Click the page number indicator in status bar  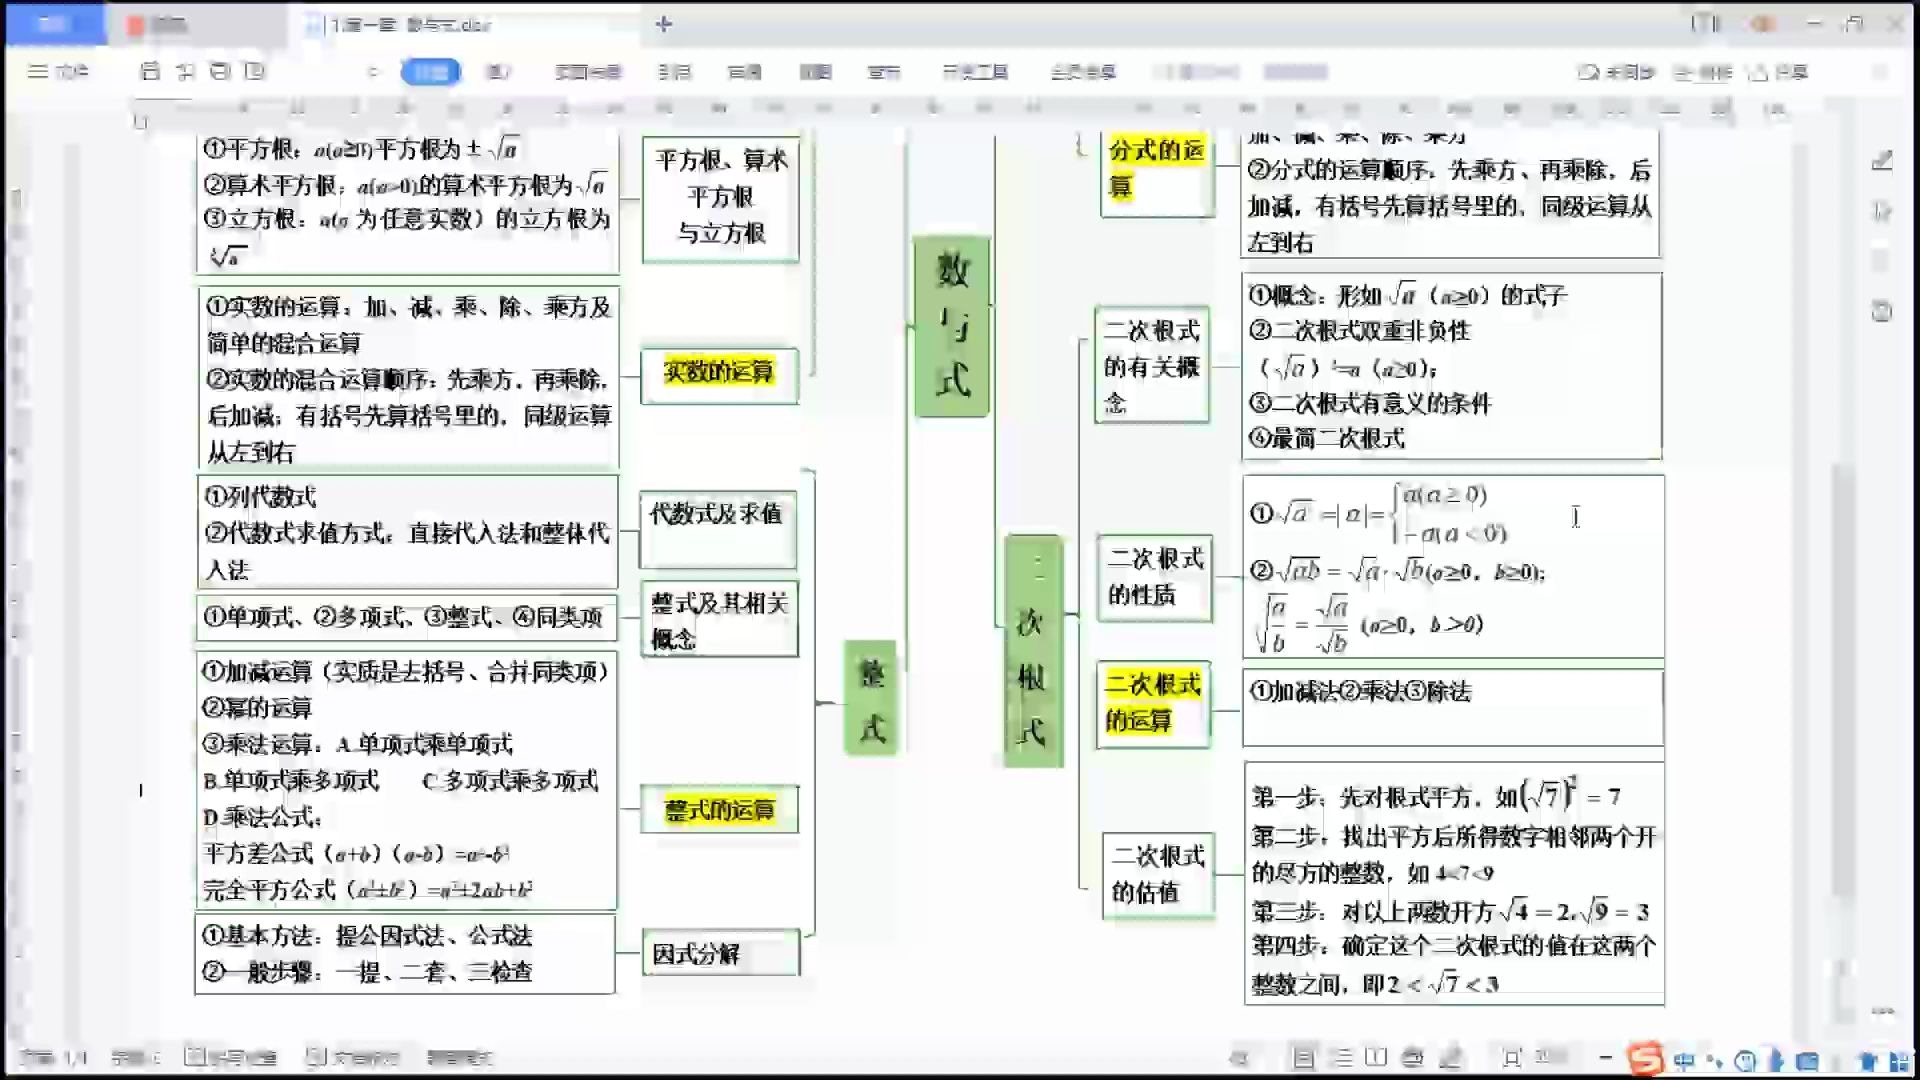[55, 1057]
